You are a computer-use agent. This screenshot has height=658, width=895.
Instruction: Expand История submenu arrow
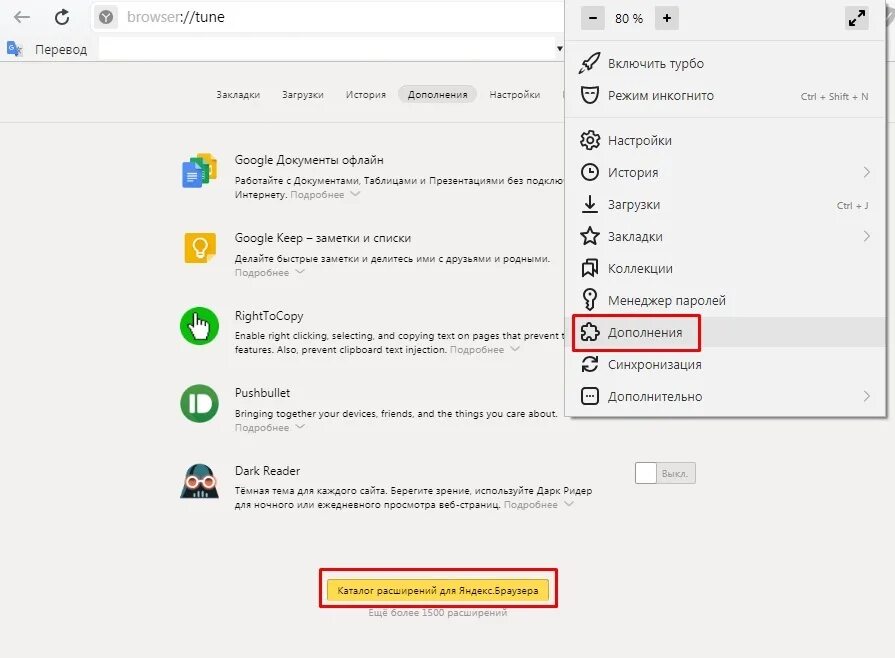(866, 172)
